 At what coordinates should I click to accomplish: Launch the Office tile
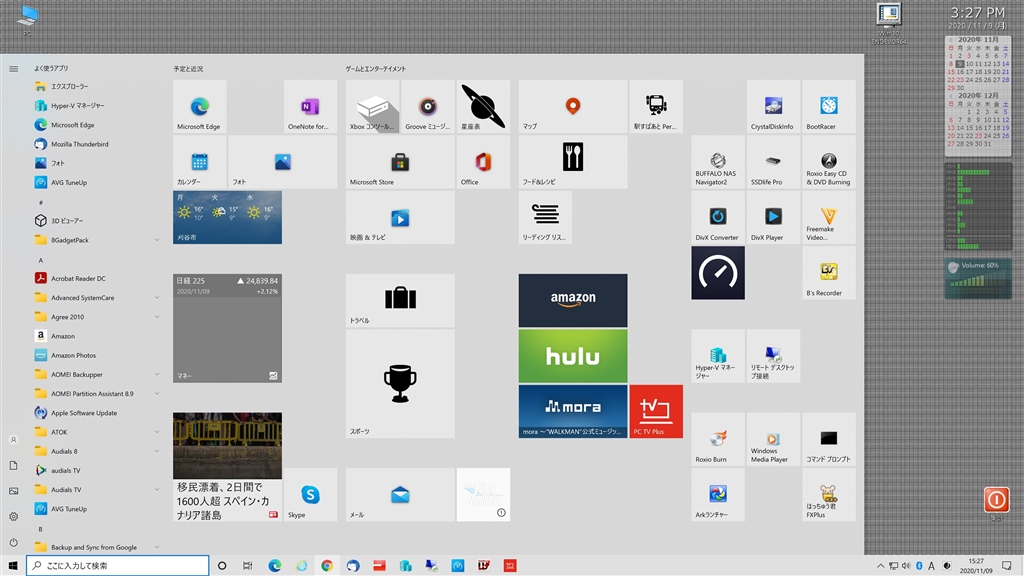pyautogui.click(x=483, y=163)
